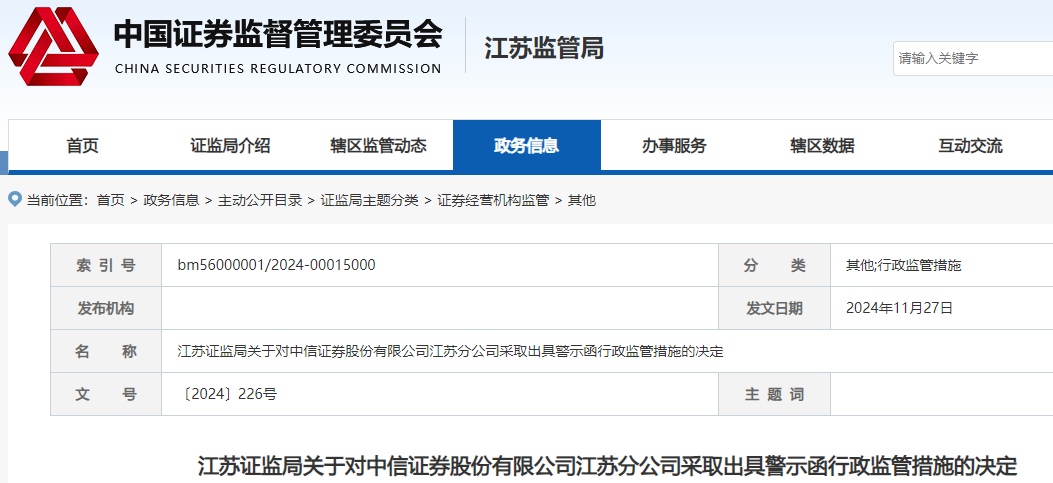1053x483 pixels.
Task: Click the red CSRC logo emblem
Action: point(53,46)
